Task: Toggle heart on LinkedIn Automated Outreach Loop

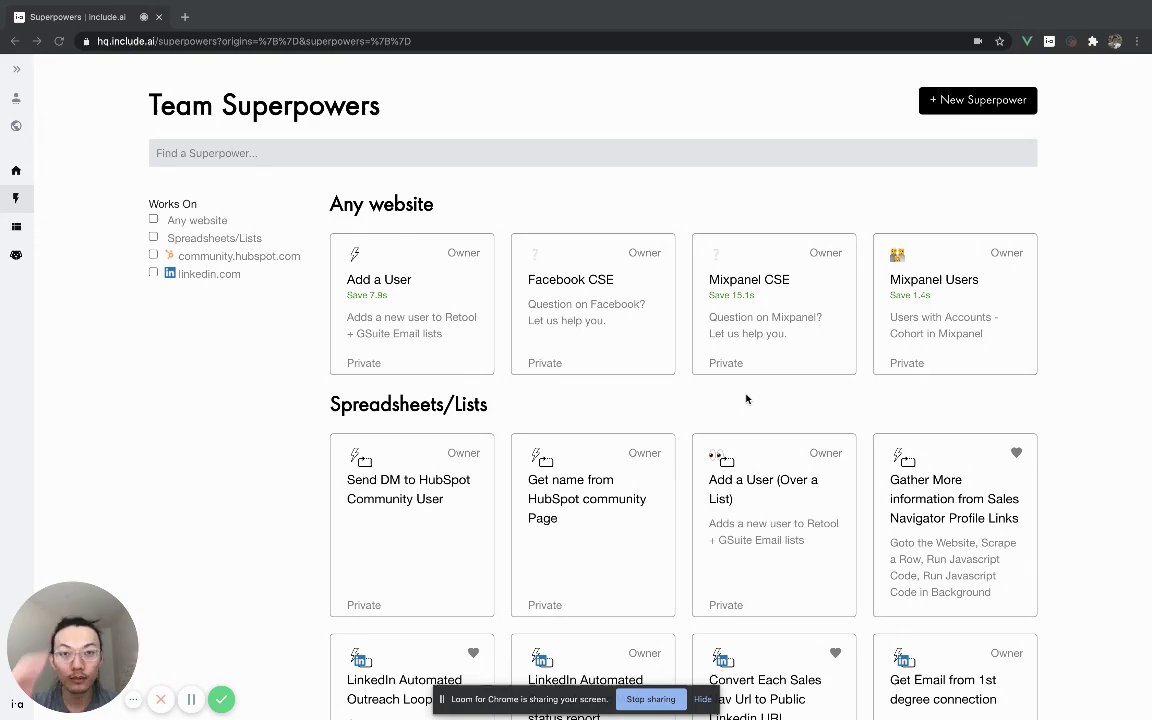Action: pos(473,652)
